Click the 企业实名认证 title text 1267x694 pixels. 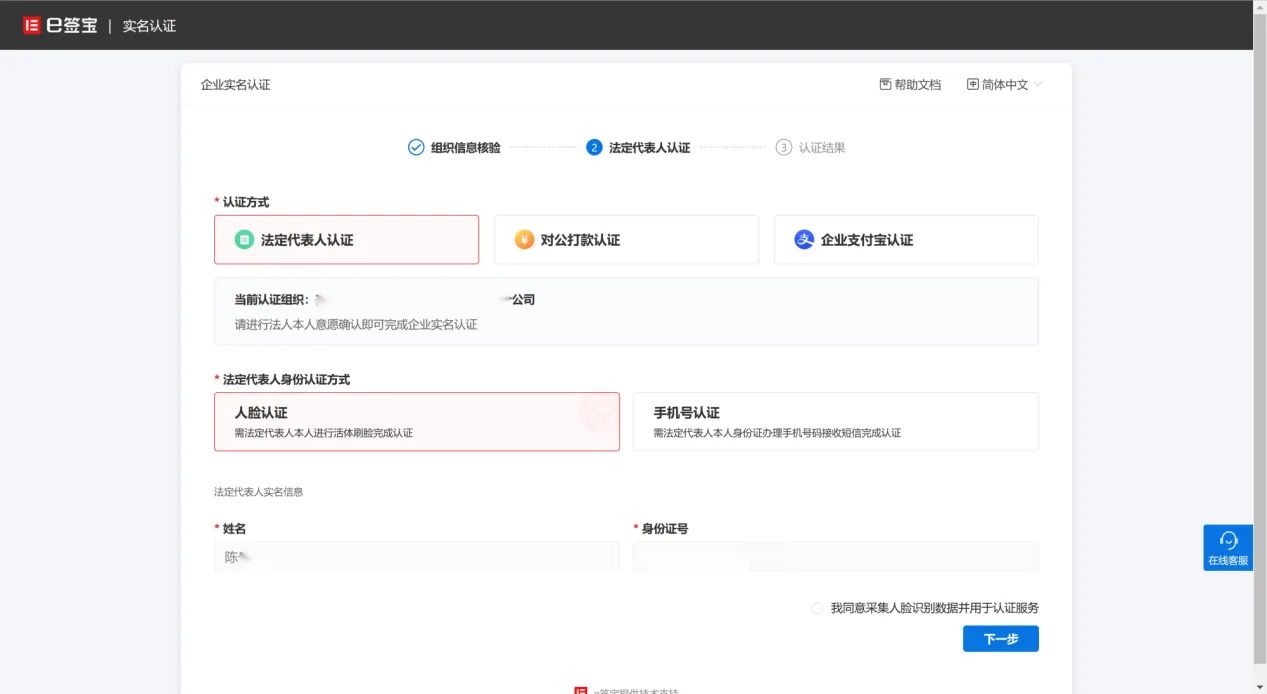(236, 85)
